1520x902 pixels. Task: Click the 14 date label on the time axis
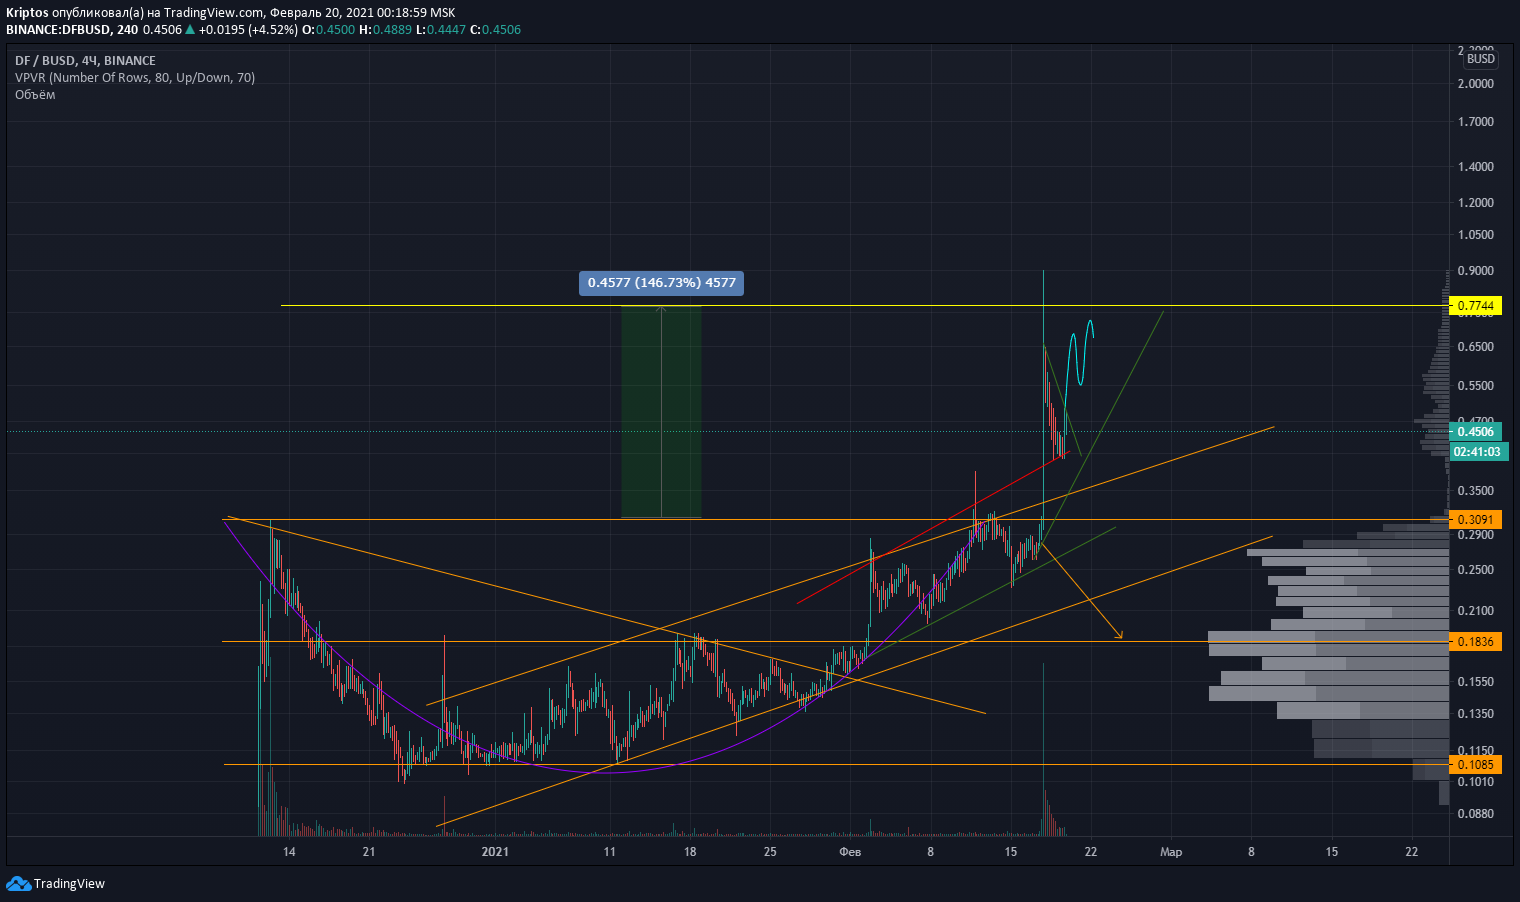[x=289, y=852]
